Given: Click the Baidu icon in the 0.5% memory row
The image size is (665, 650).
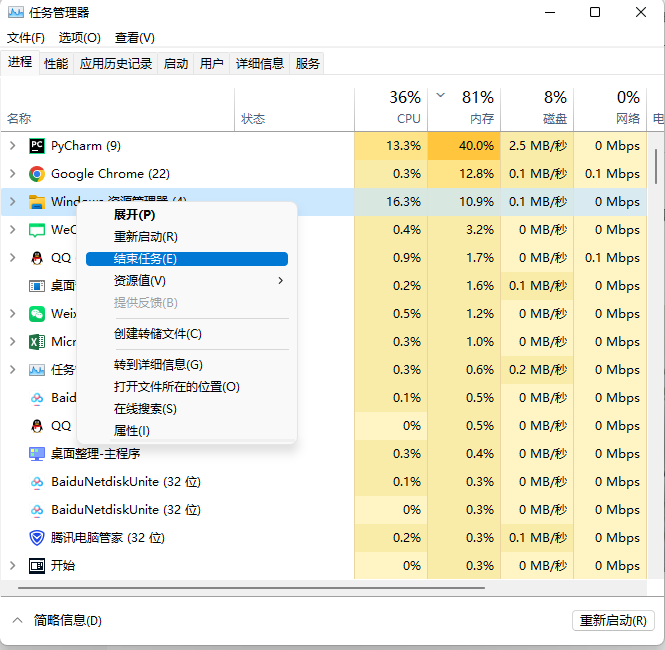Looking at the screenshot, I should pos(37,398).
